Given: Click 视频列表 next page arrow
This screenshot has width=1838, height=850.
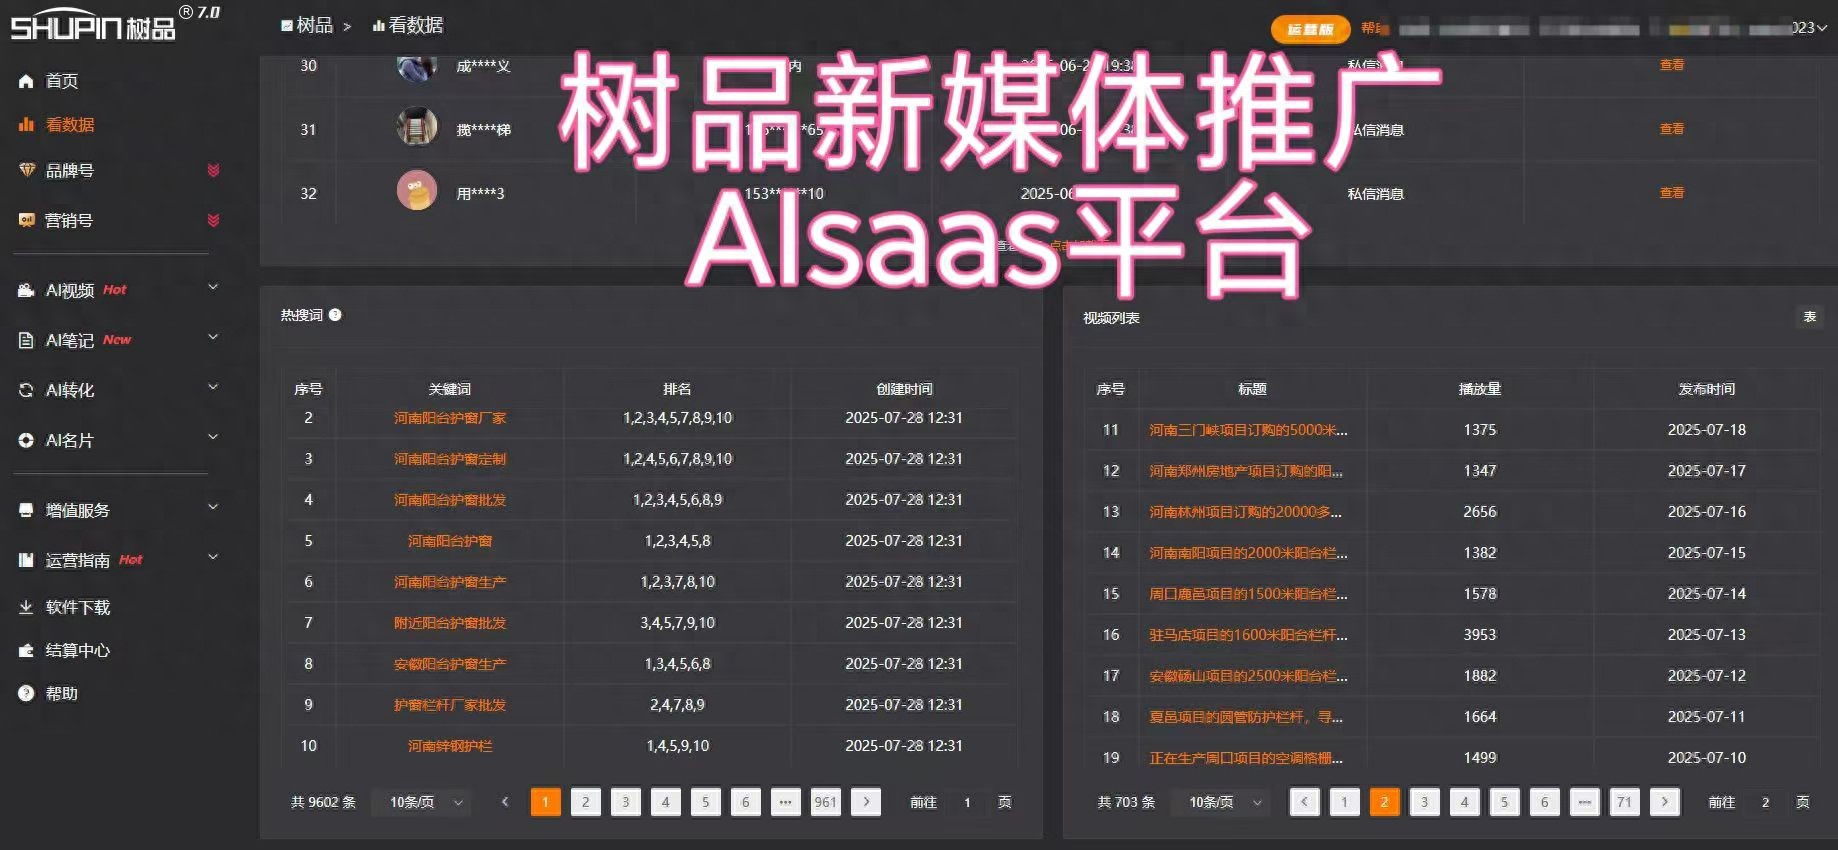Looking at the screenshot, I should point(1664,802).
